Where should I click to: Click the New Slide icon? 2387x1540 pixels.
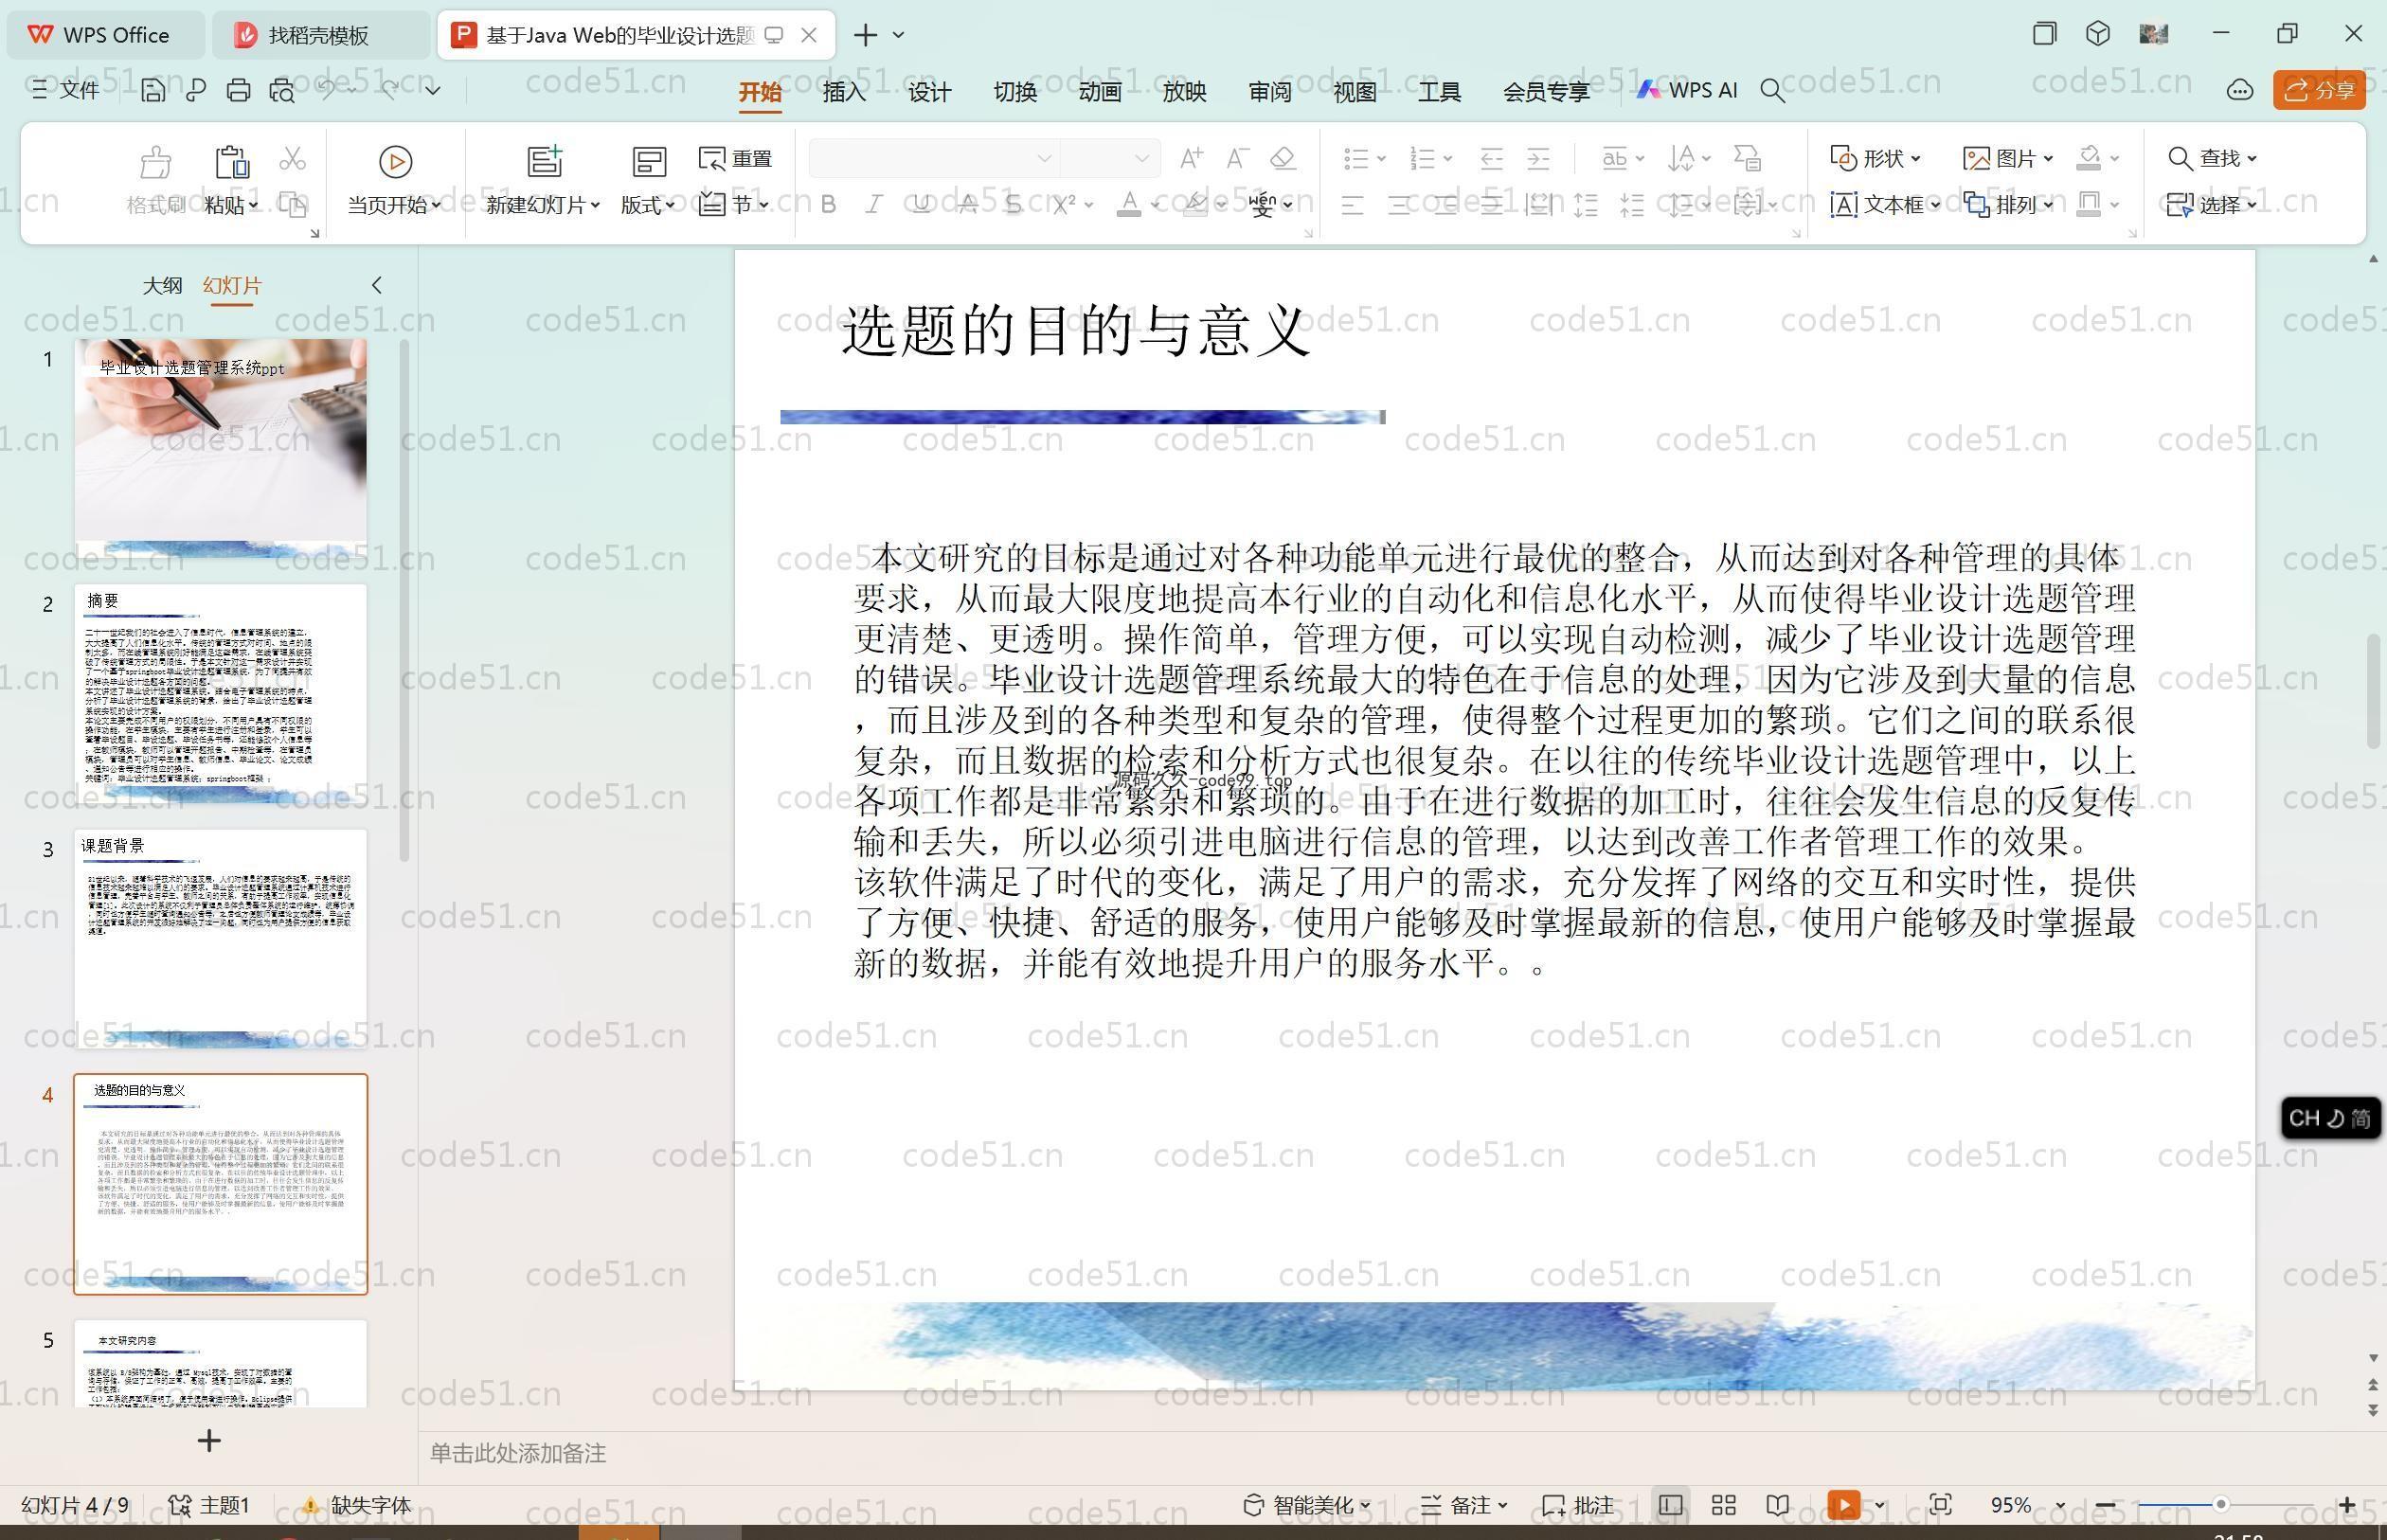click(545, 161)
